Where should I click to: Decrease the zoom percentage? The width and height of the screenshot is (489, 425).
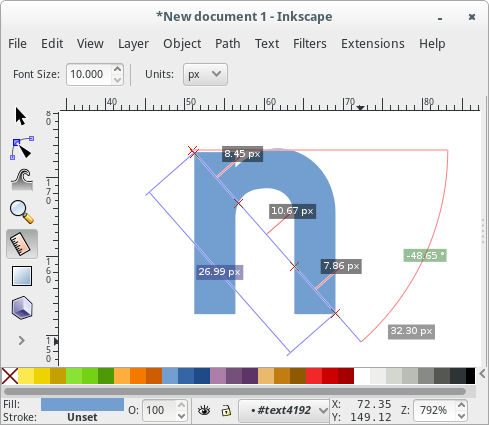pyautogui.click(x=461, y=416)
